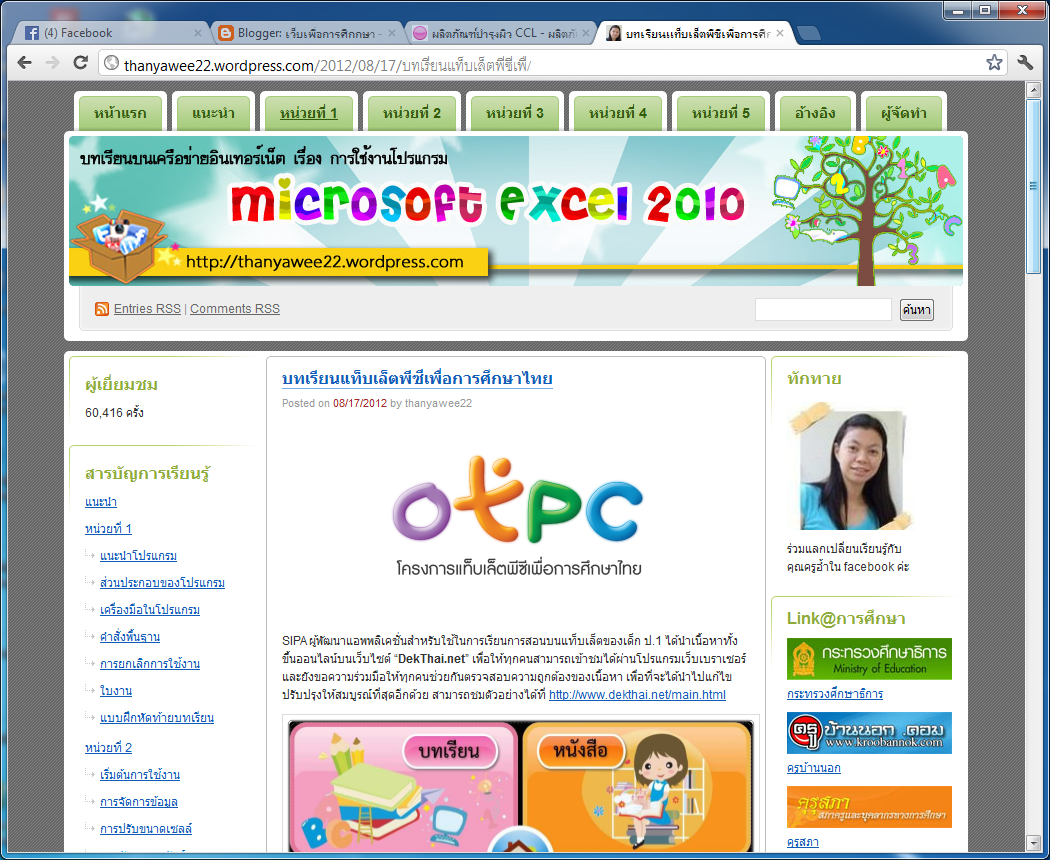The image size is (1050, 860).
Task: Open sidebar item การปรับขนาดเซลล์
Action: (146, 829)
